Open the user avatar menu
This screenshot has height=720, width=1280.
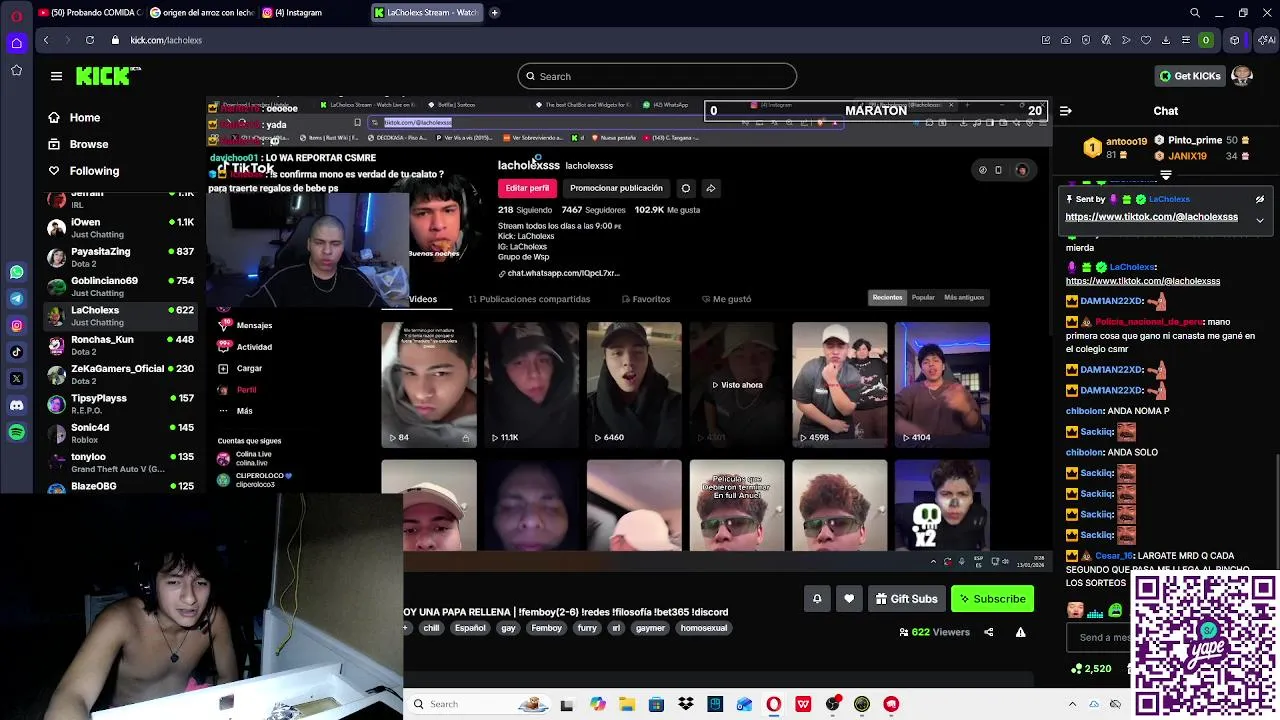click(1242, 76)
